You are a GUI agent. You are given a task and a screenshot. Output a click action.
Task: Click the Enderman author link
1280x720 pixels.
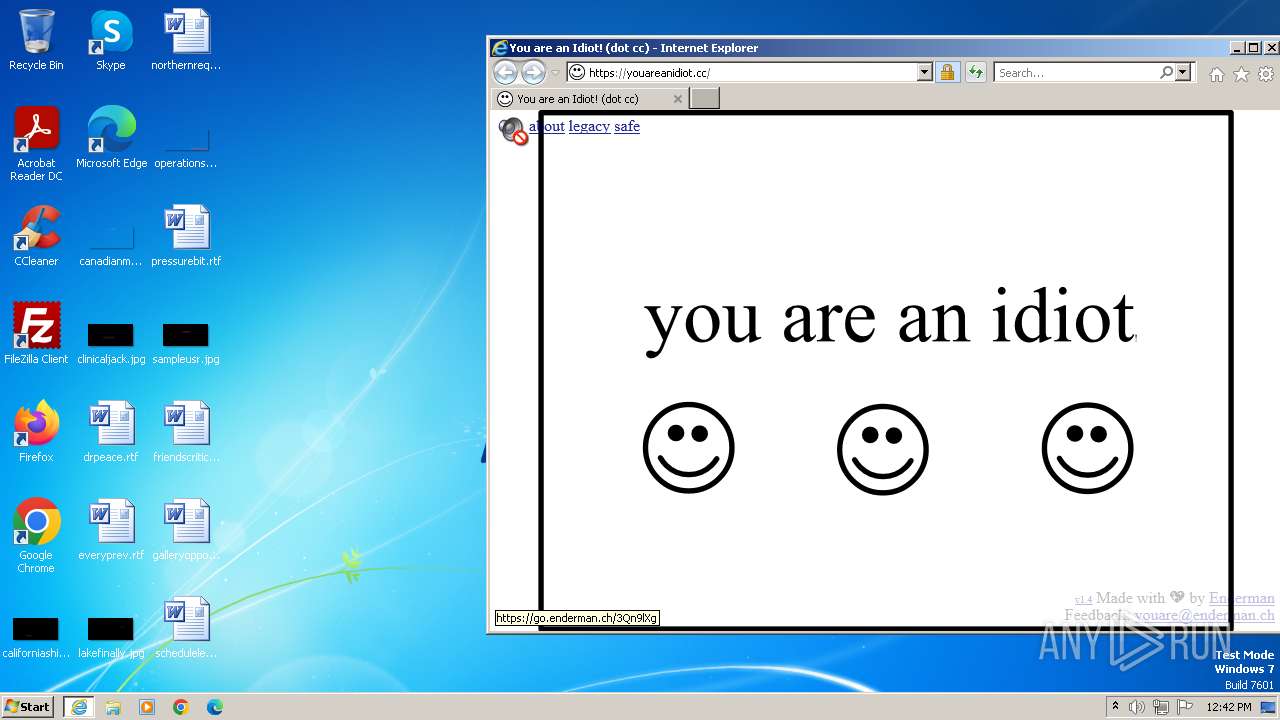(x=1242, y=598)
